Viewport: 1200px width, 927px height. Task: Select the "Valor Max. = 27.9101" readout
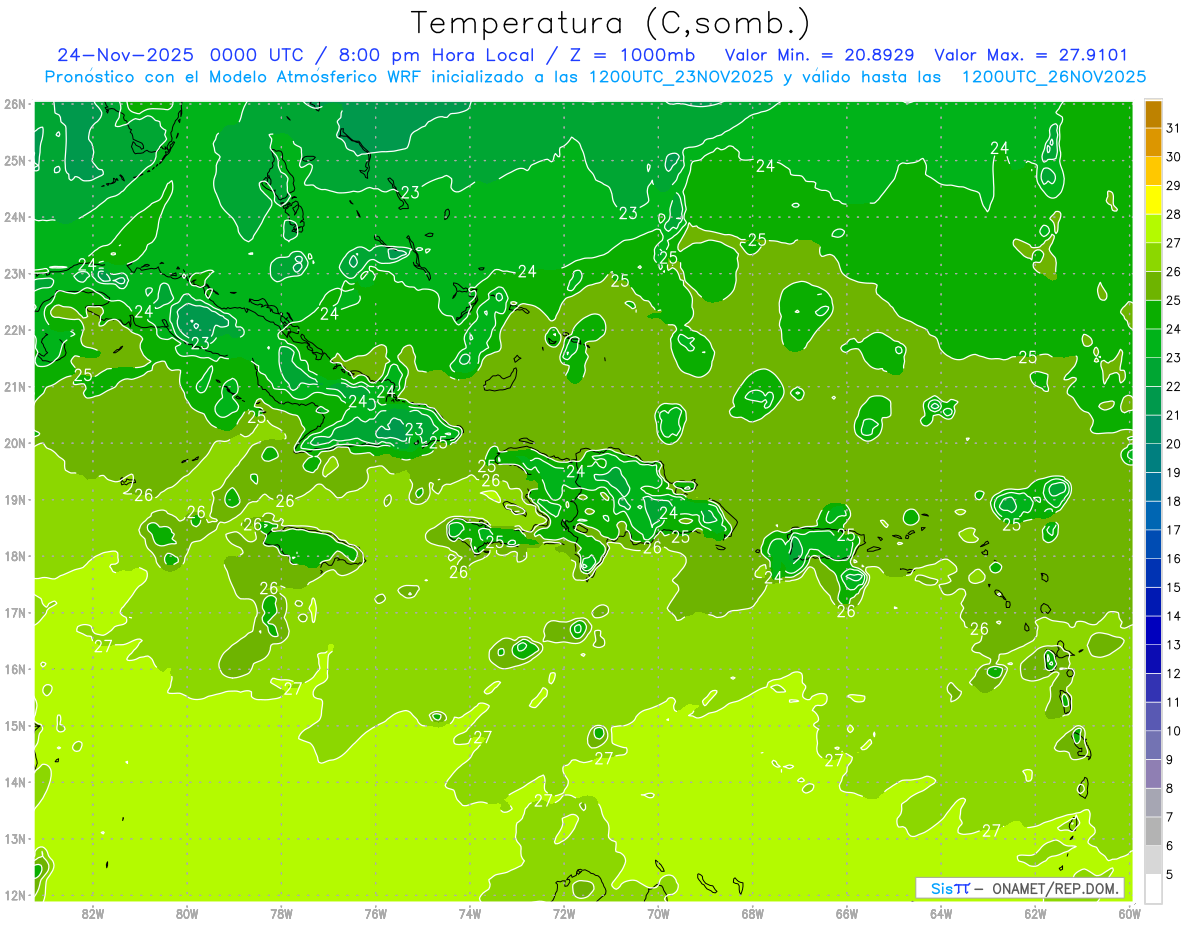(x=1031, y=55)
